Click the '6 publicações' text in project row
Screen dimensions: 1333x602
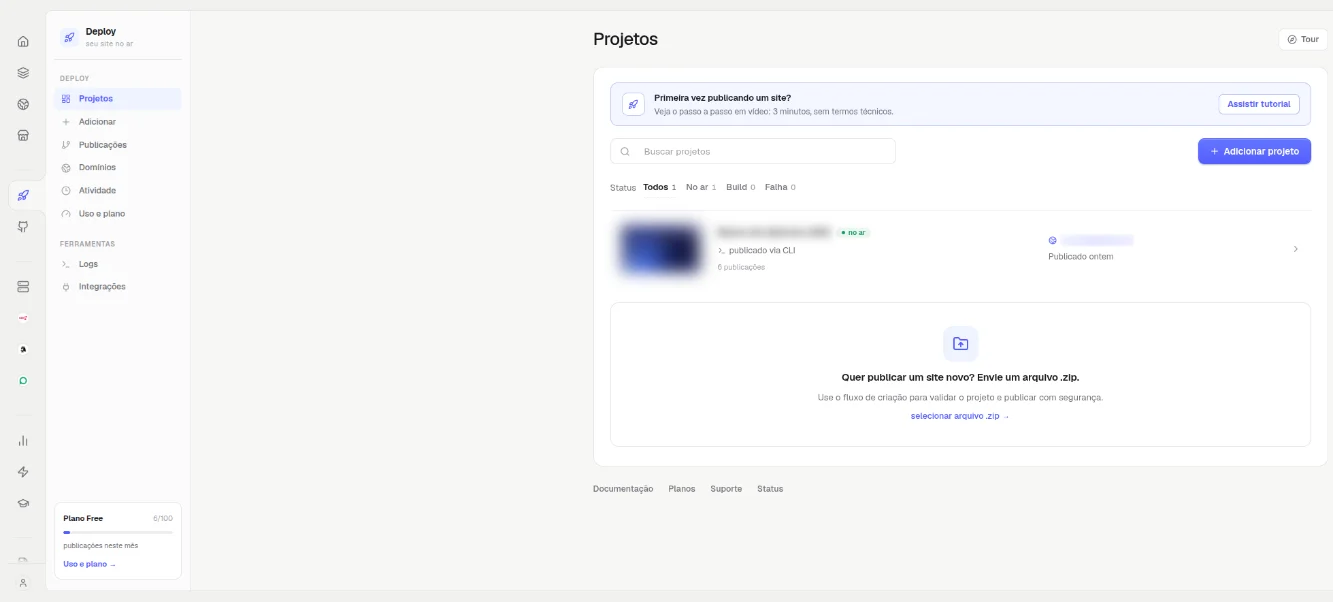tap(741, 267)
